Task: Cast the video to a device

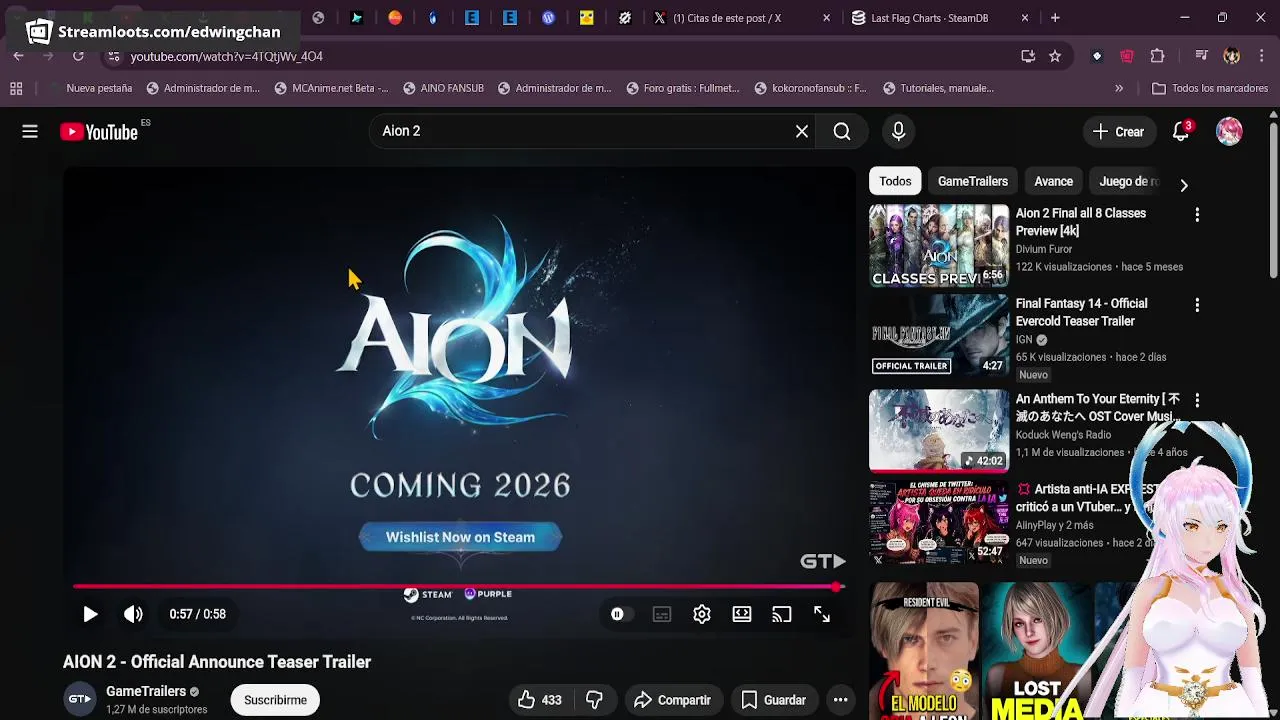Action: (x=782, y=614)
